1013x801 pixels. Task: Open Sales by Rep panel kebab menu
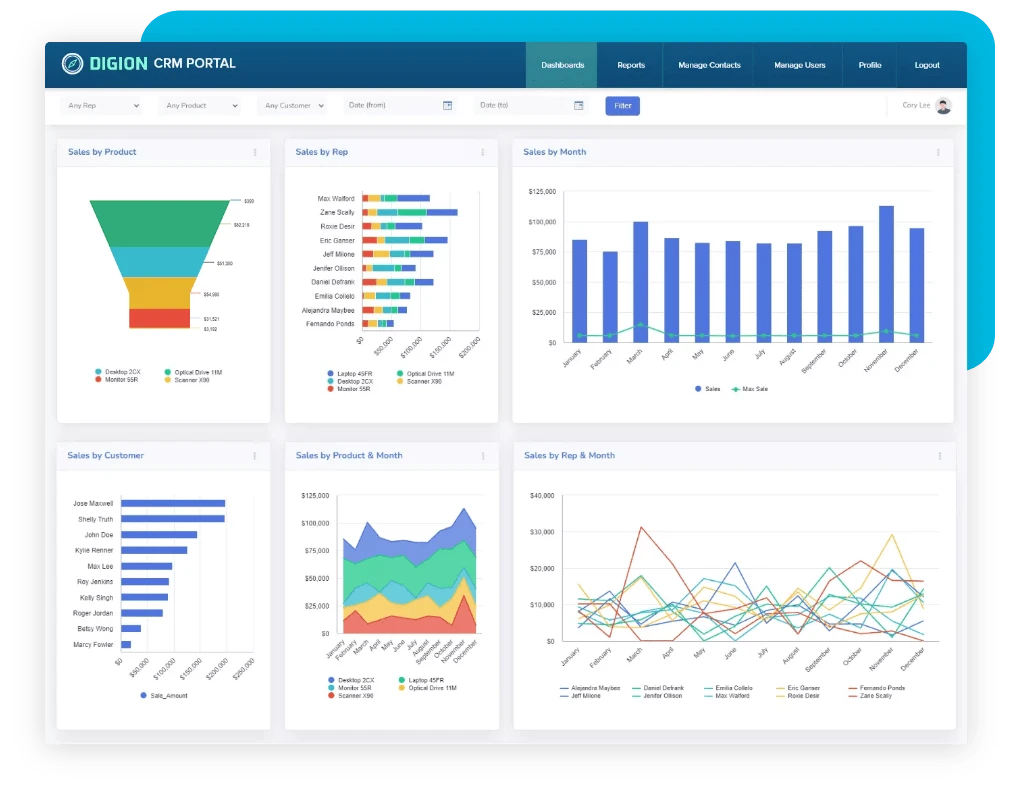pos(483,153)
